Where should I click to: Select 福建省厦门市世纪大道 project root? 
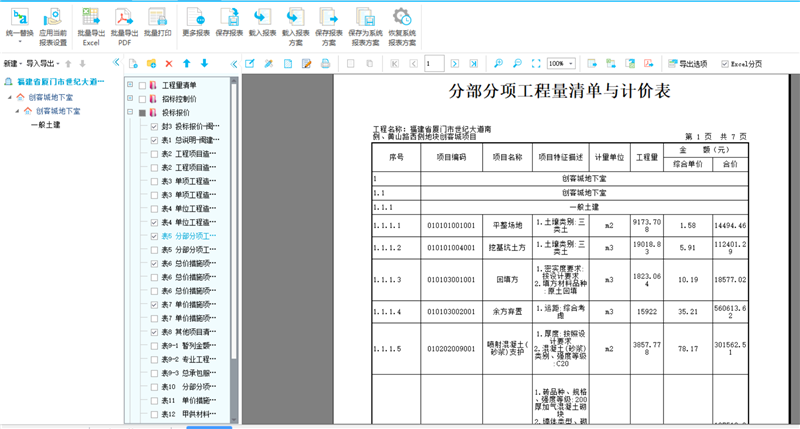(61, 82)
